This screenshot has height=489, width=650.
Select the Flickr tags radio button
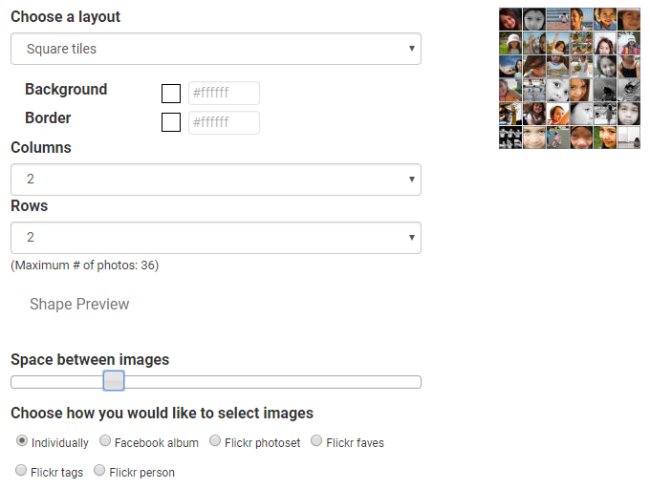21,470
